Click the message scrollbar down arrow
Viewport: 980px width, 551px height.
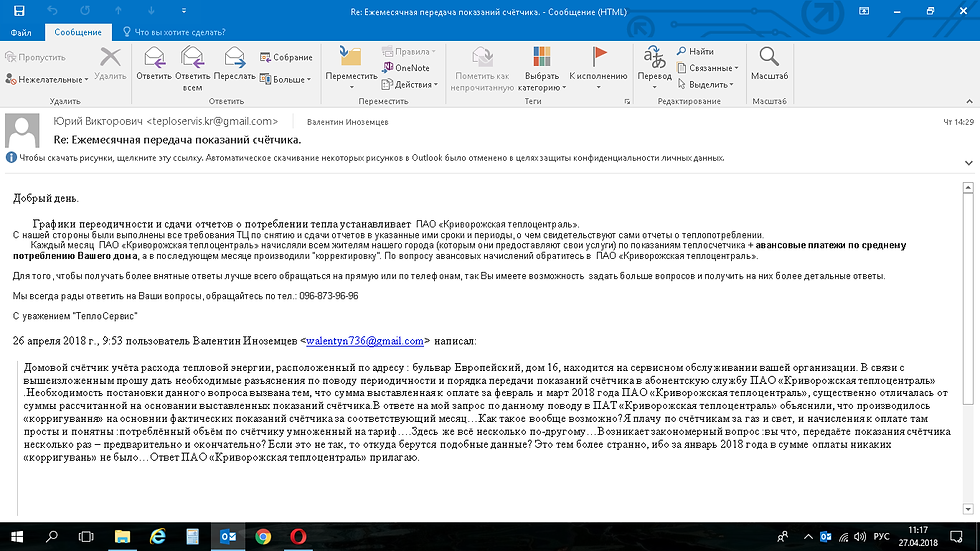[x=968, y=509]
